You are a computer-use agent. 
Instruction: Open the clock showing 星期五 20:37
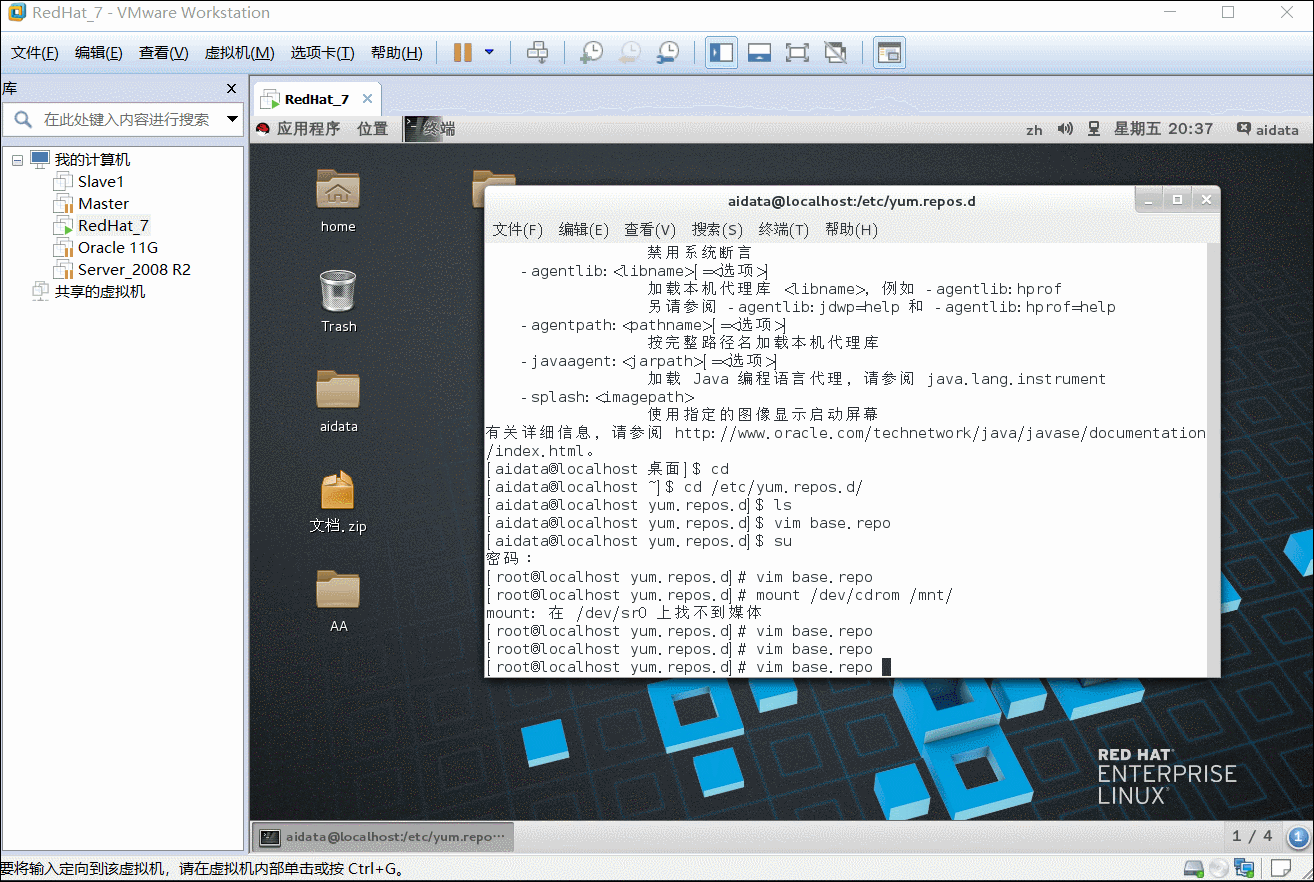coord(1163,129)
